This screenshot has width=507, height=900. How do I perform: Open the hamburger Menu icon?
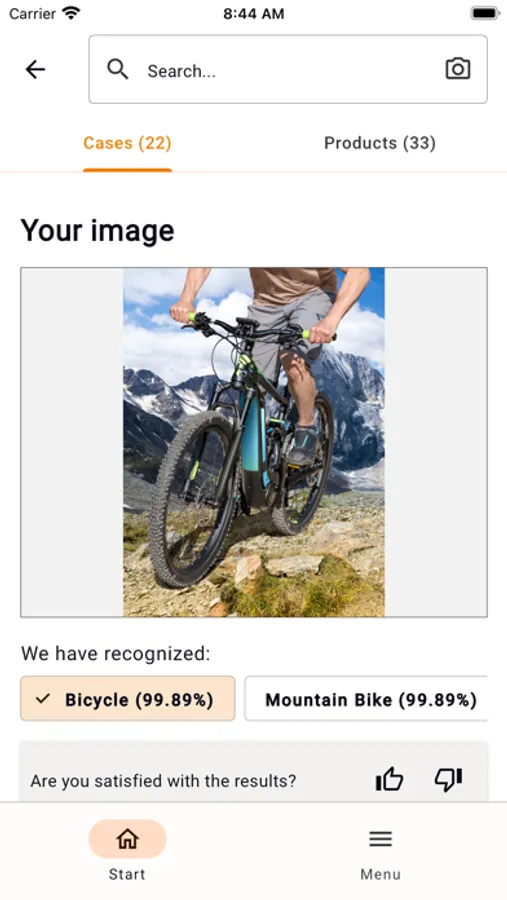(x=380, y=839)
